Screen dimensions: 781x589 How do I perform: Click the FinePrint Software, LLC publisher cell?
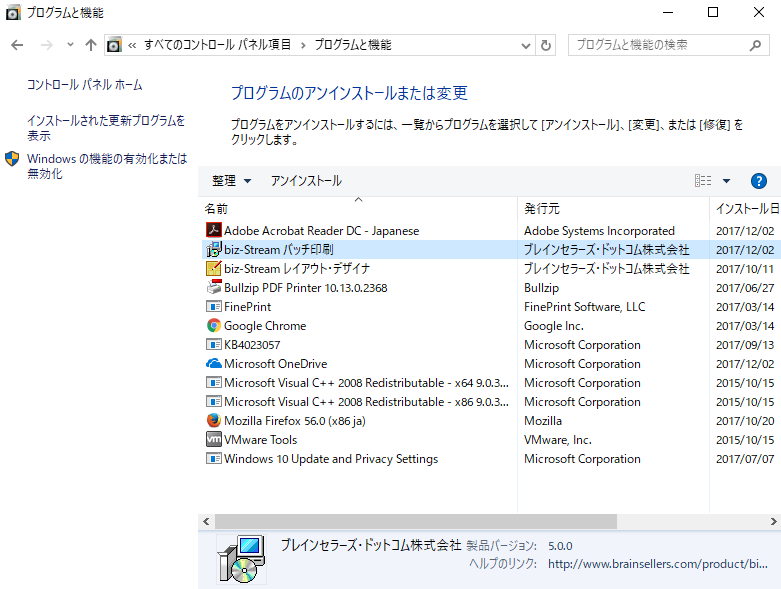584,307
